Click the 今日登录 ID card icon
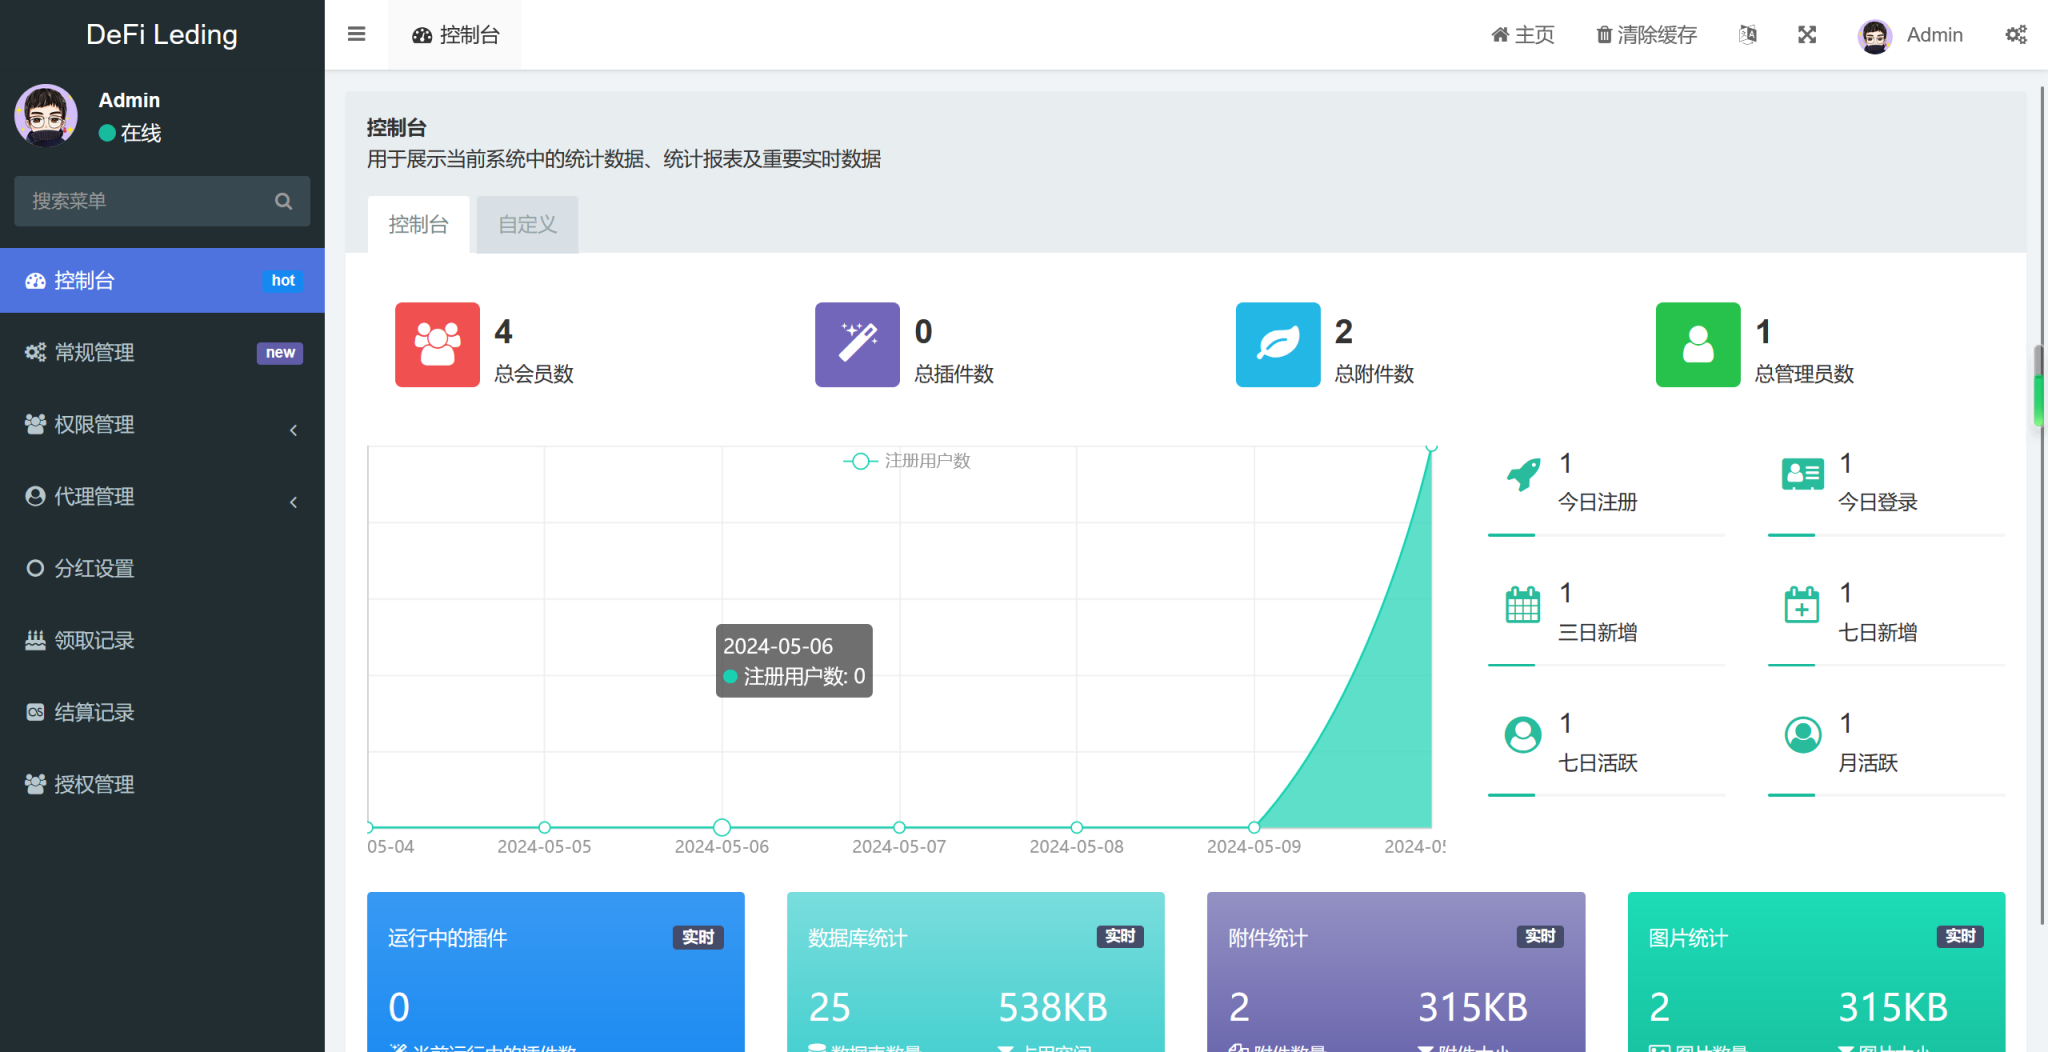The image size is (2048, 1052). pyautogui.click(x=1803, y=474)
